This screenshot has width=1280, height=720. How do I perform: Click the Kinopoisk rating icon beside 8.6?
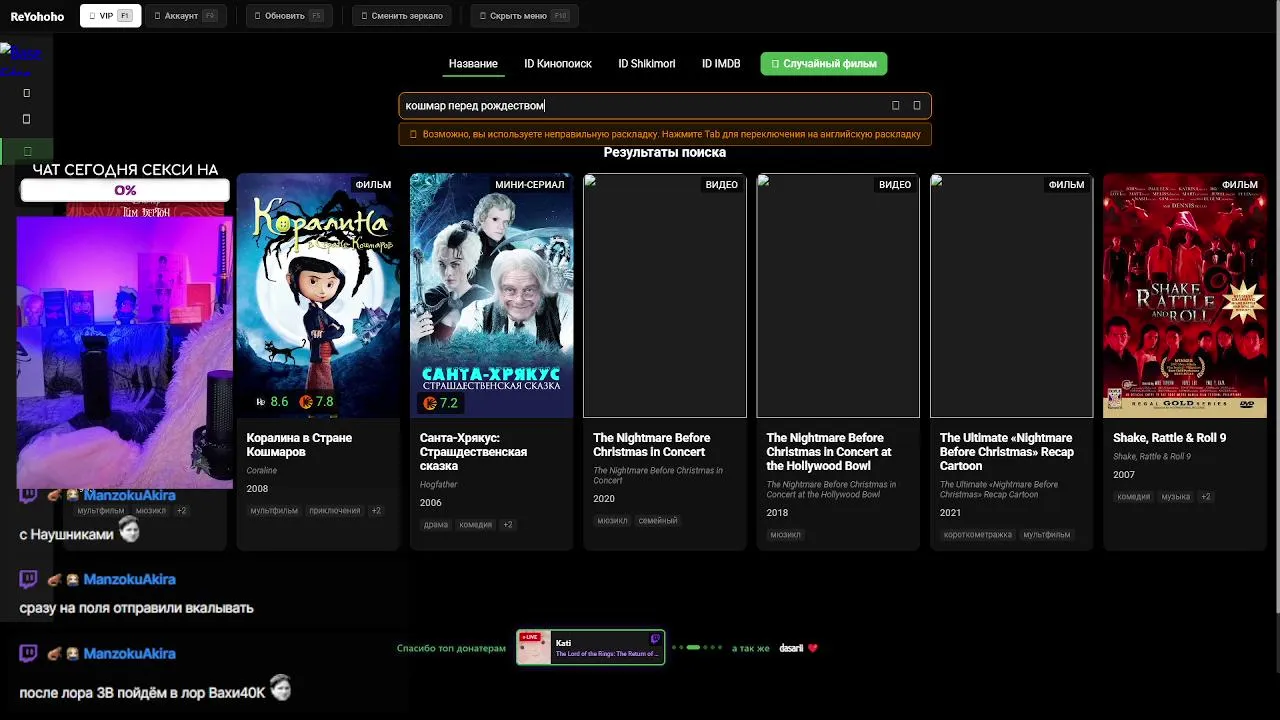tap(260, 402)
